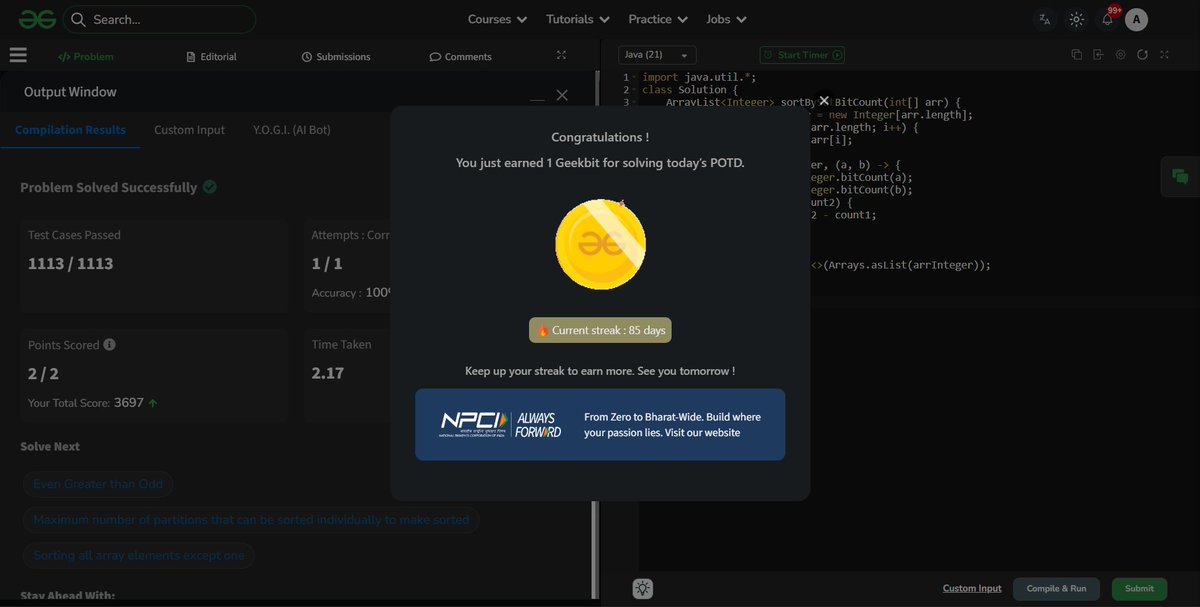Screen dimensions: 1200x607
Task: Switch to the Editorial tab
Action: 211,57
